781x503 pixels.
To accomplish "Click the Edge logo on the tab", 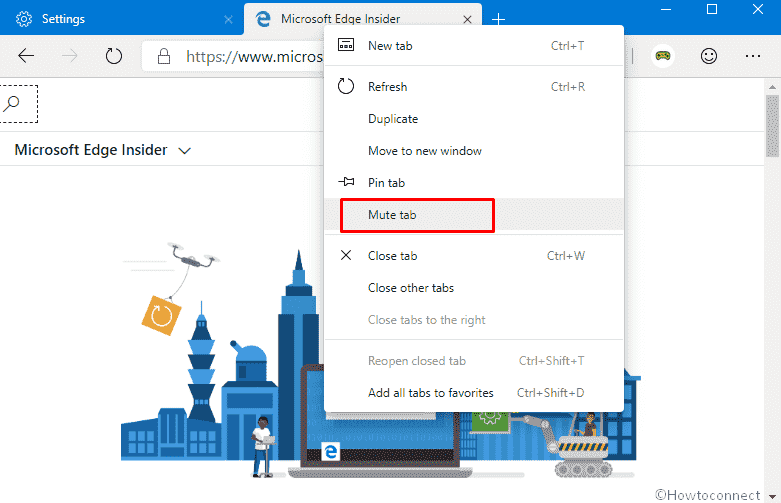I will 263,19.
